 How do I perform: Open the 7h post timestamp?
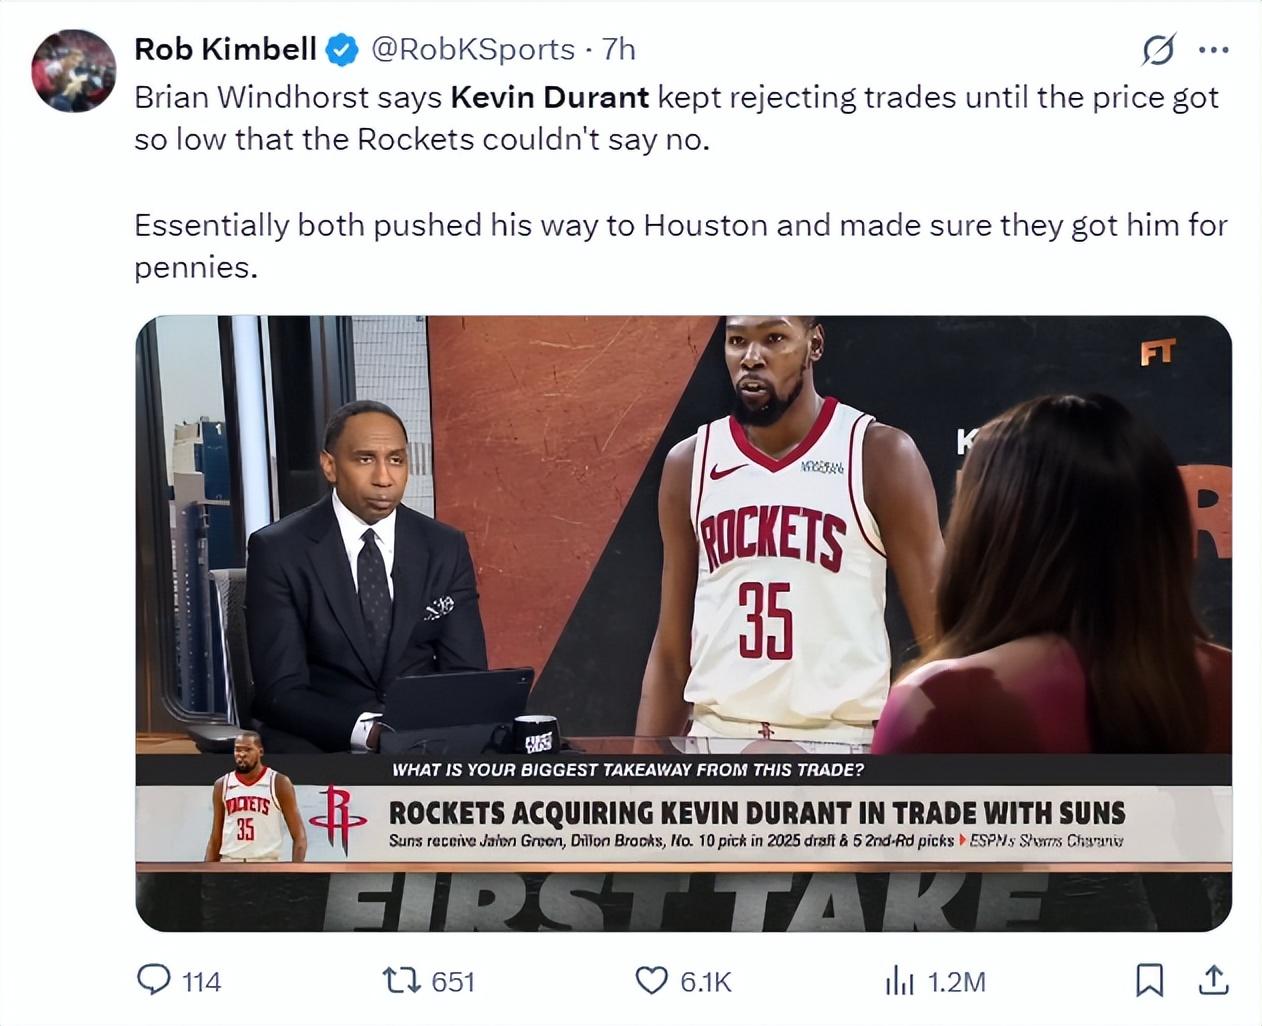pos(619,49)
